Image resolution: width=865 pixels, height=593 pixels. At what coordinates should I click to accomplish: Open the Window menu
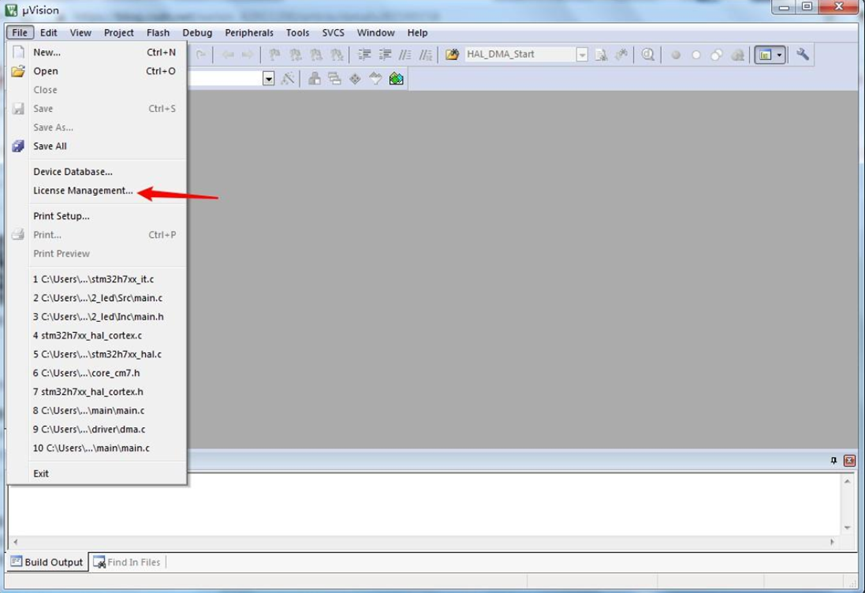[x=376, y=33]
